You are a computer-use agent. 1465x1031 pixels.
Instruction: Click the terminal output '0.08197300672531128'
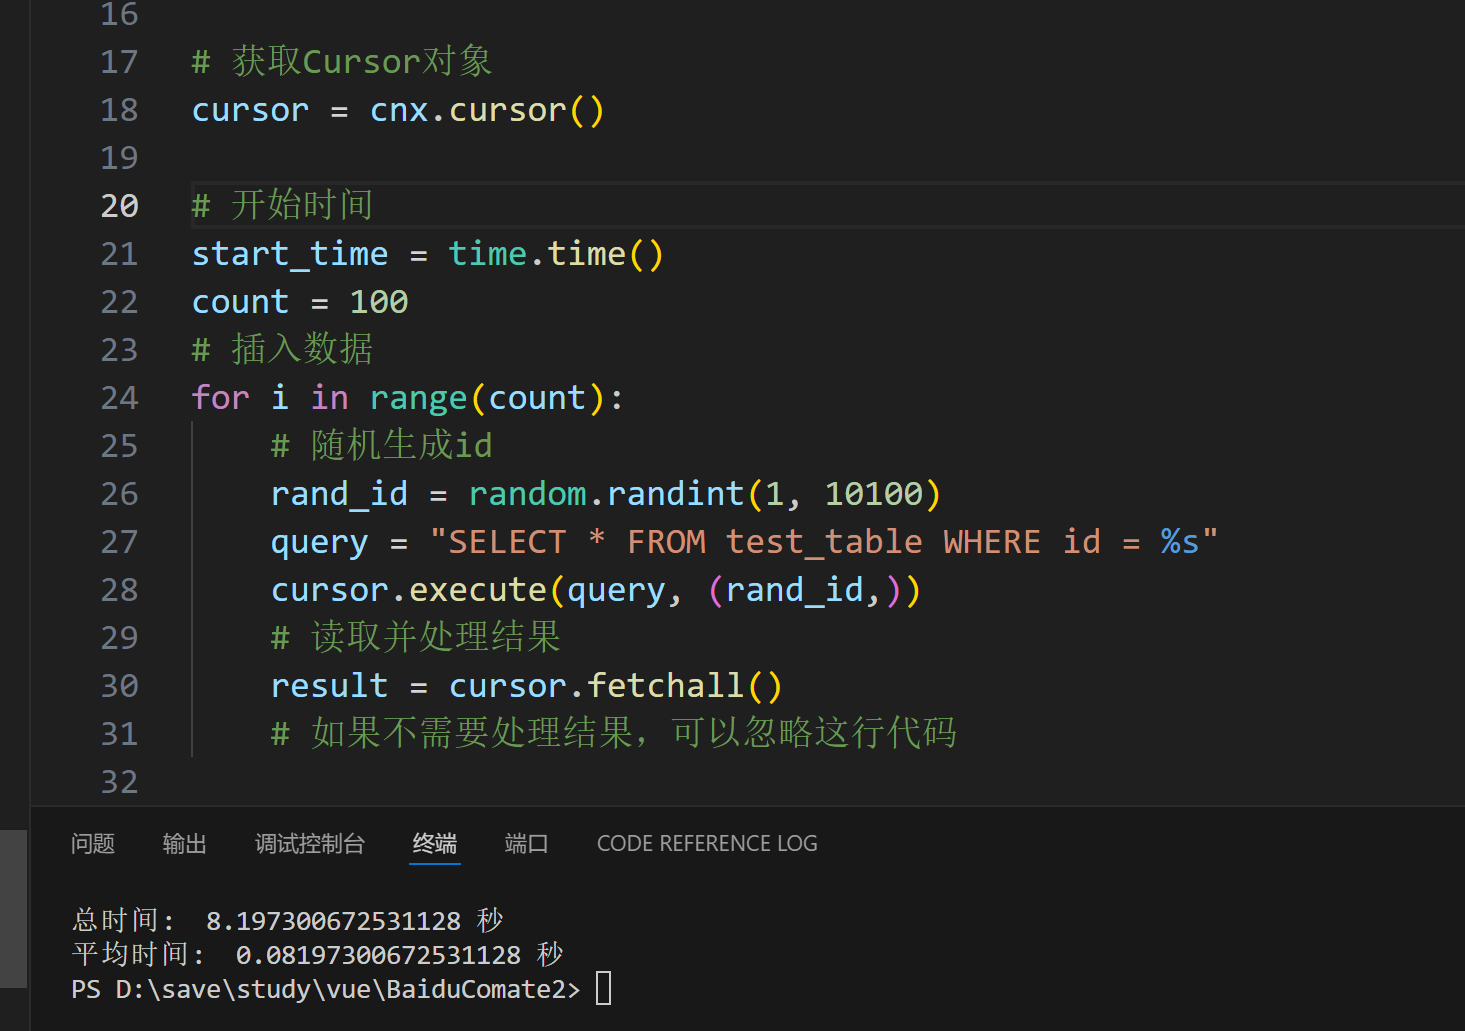pyautogui.click(x=379, y=955)
